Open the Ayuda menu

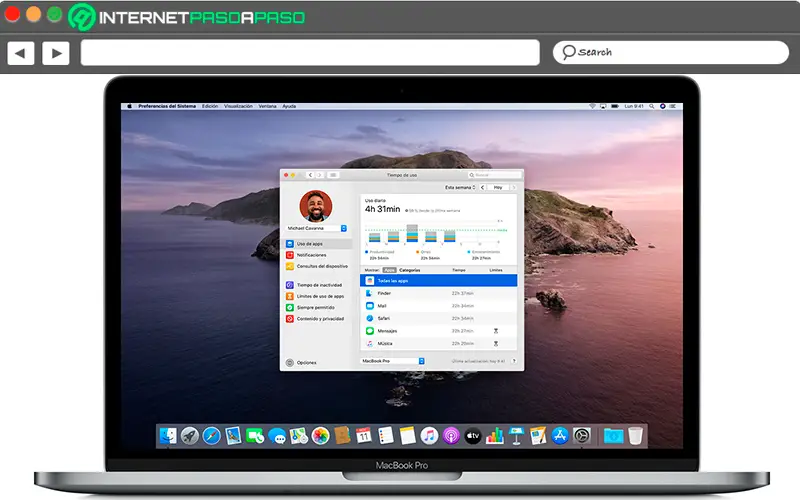point(289,106)
